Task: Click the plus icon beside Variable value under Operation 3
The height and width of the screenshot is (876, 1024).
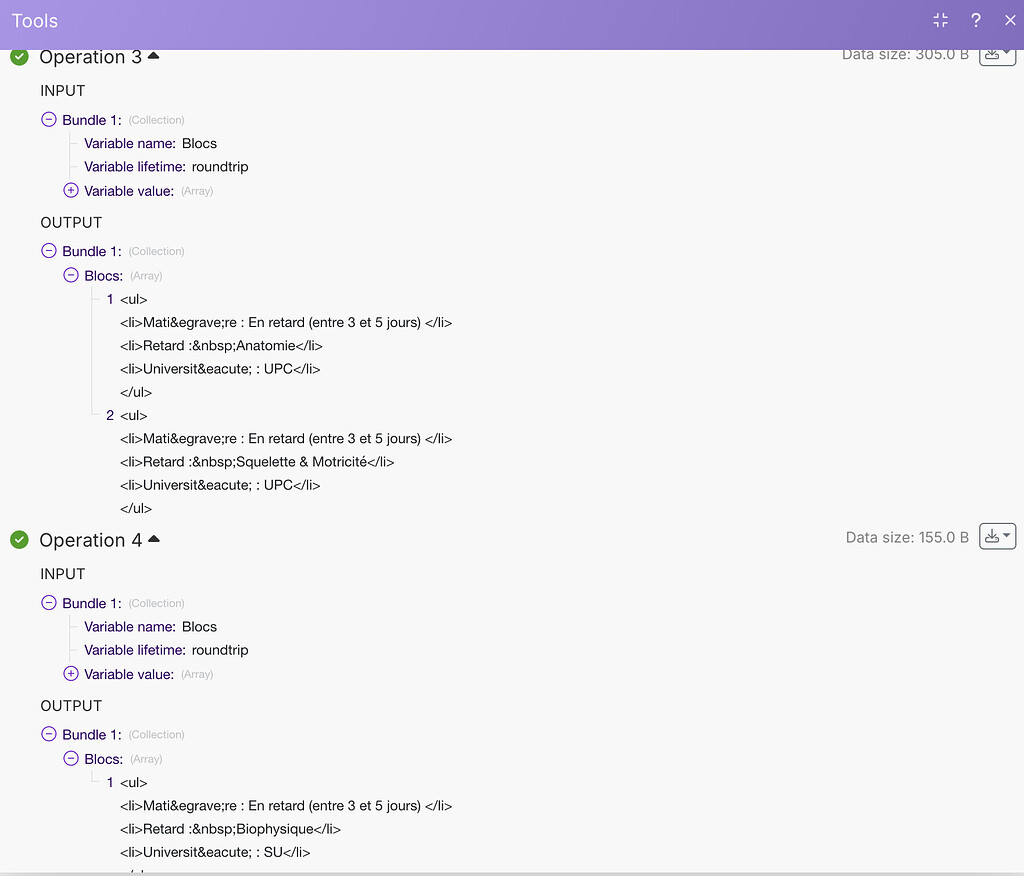Action: [70, 190]
